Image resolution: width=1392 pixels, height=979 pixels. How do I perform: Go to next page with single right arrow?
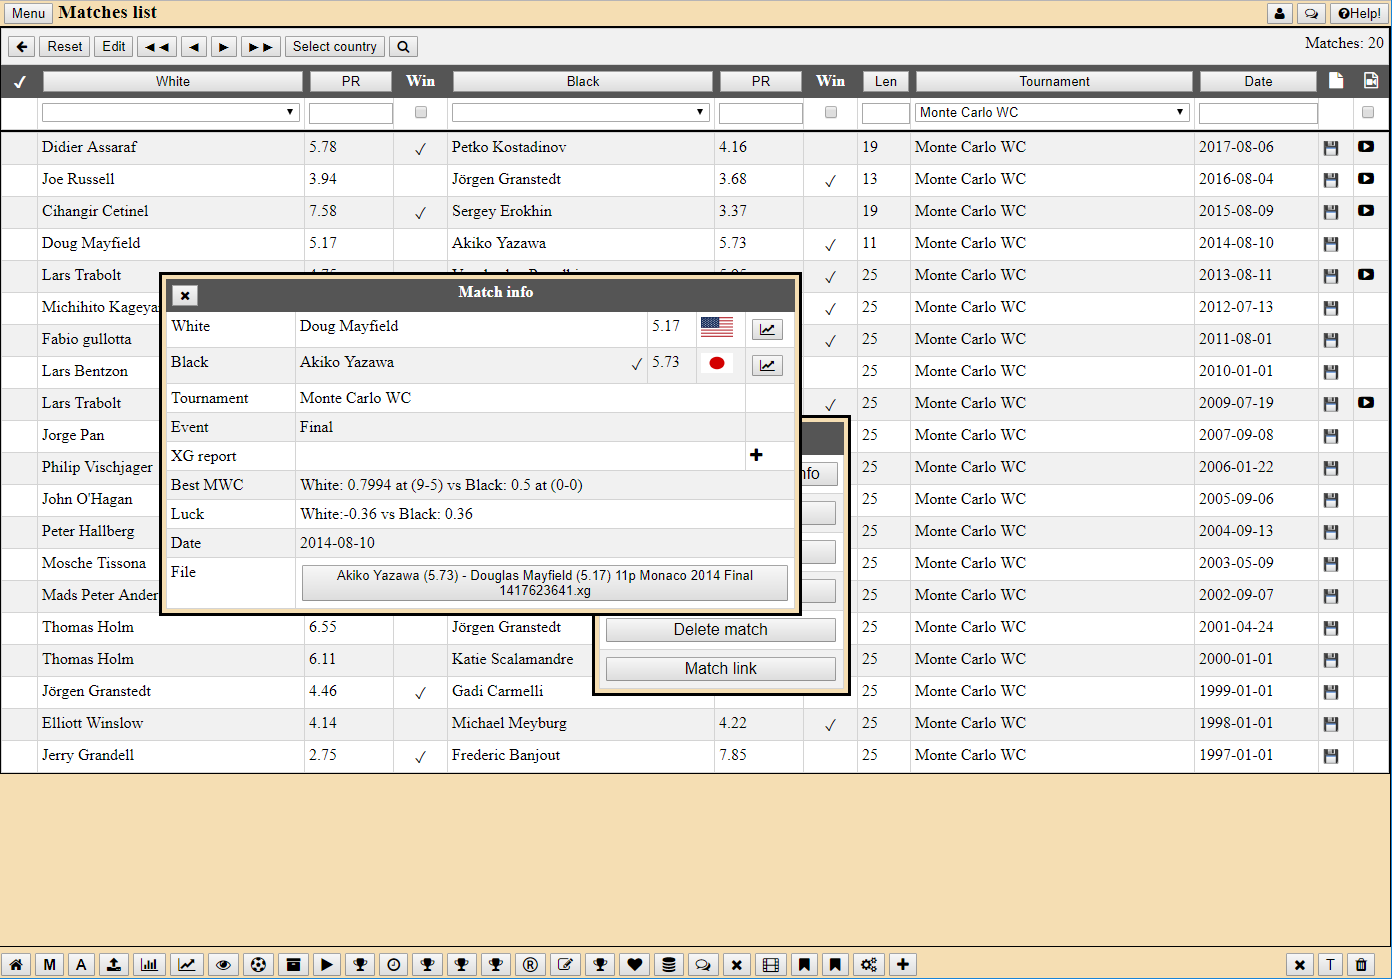[223, 47]
